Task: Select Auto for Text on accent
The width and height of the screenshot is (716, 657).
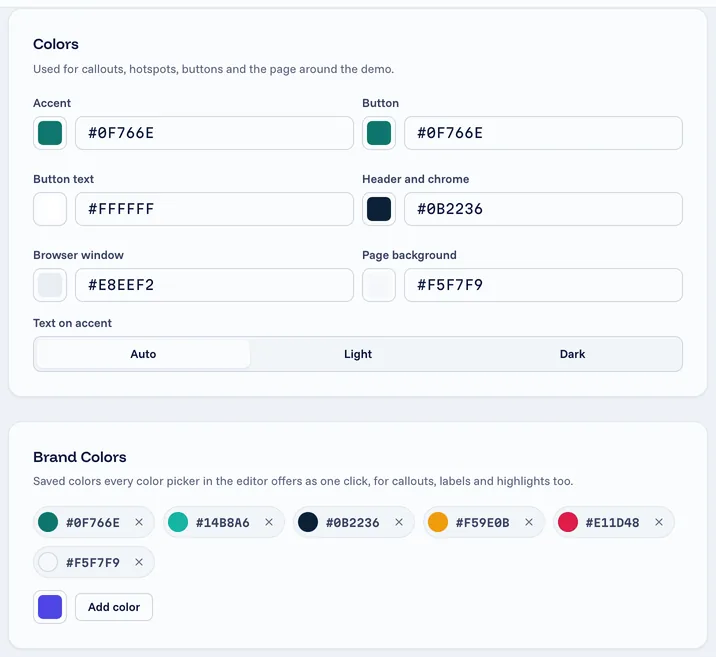Action: [x=143, y=354]
